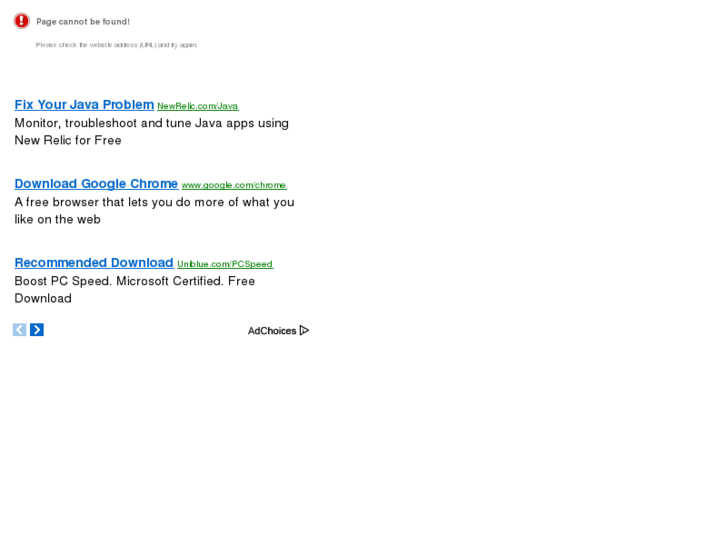Click the 'like on the web' text line

click(57, 219)
